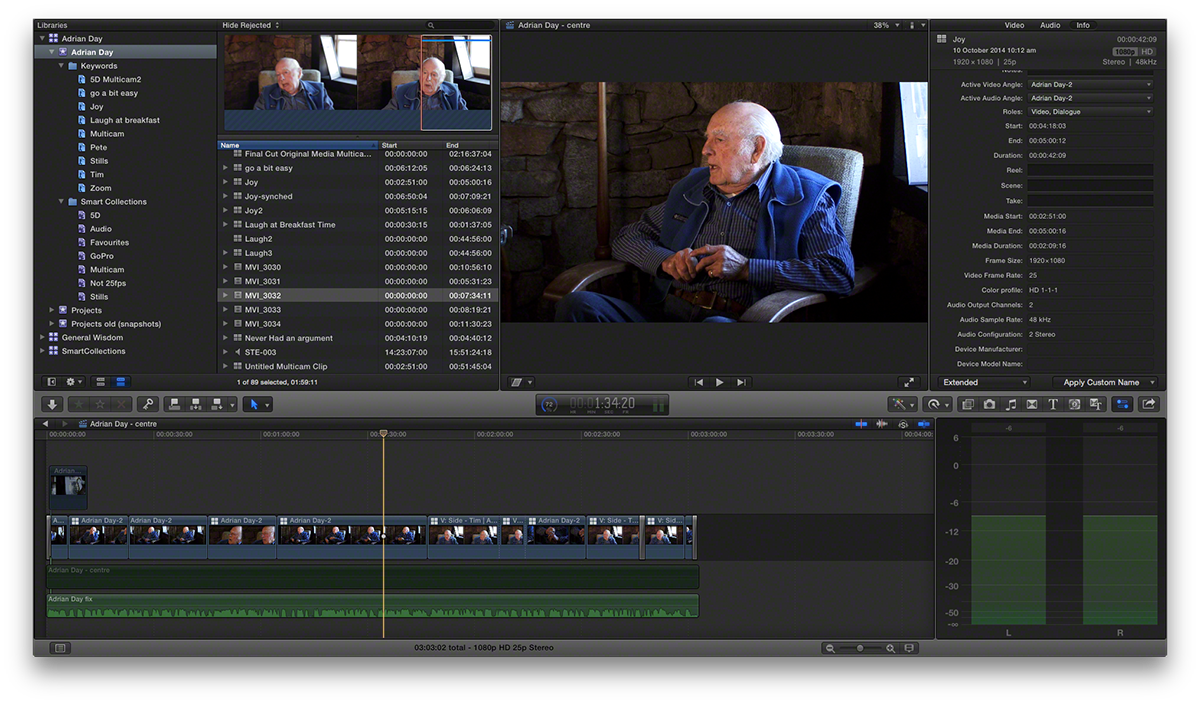Screen dimensions: 1200x704
Task: Click the Adrian Day fix audio clip
Action: click(372, 606)
